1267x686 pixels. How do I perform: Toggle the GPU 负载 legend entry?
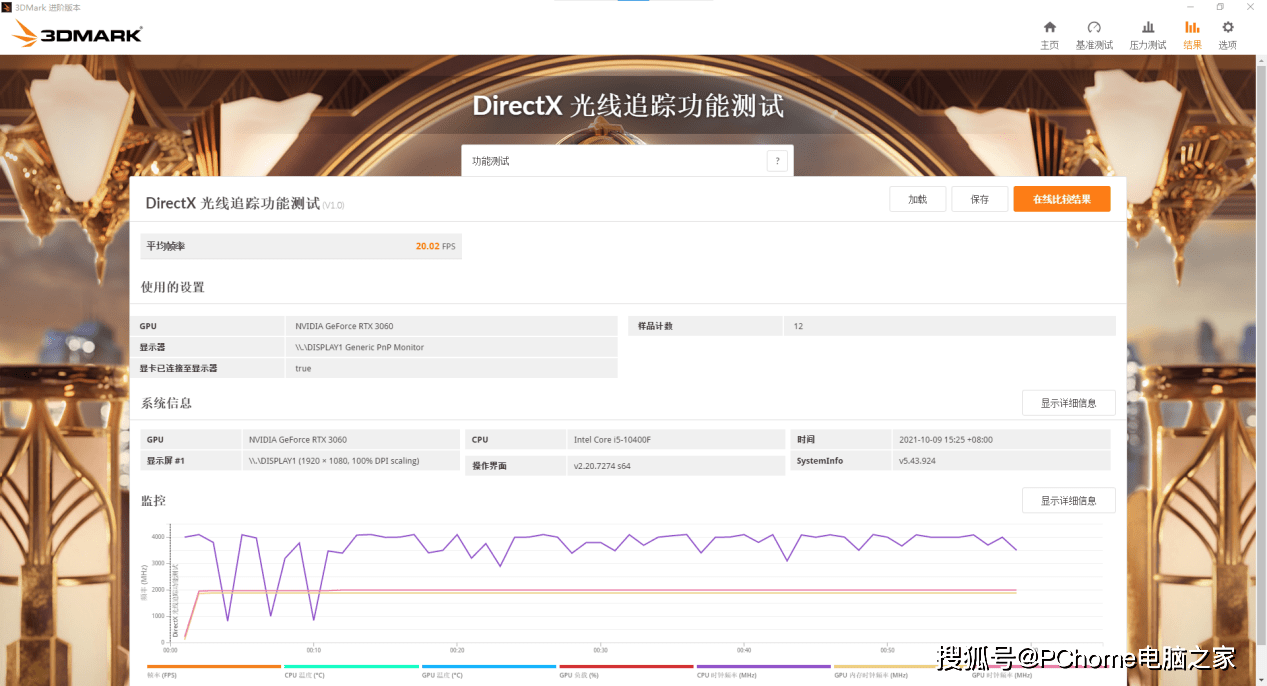click(x=580, y=675)
